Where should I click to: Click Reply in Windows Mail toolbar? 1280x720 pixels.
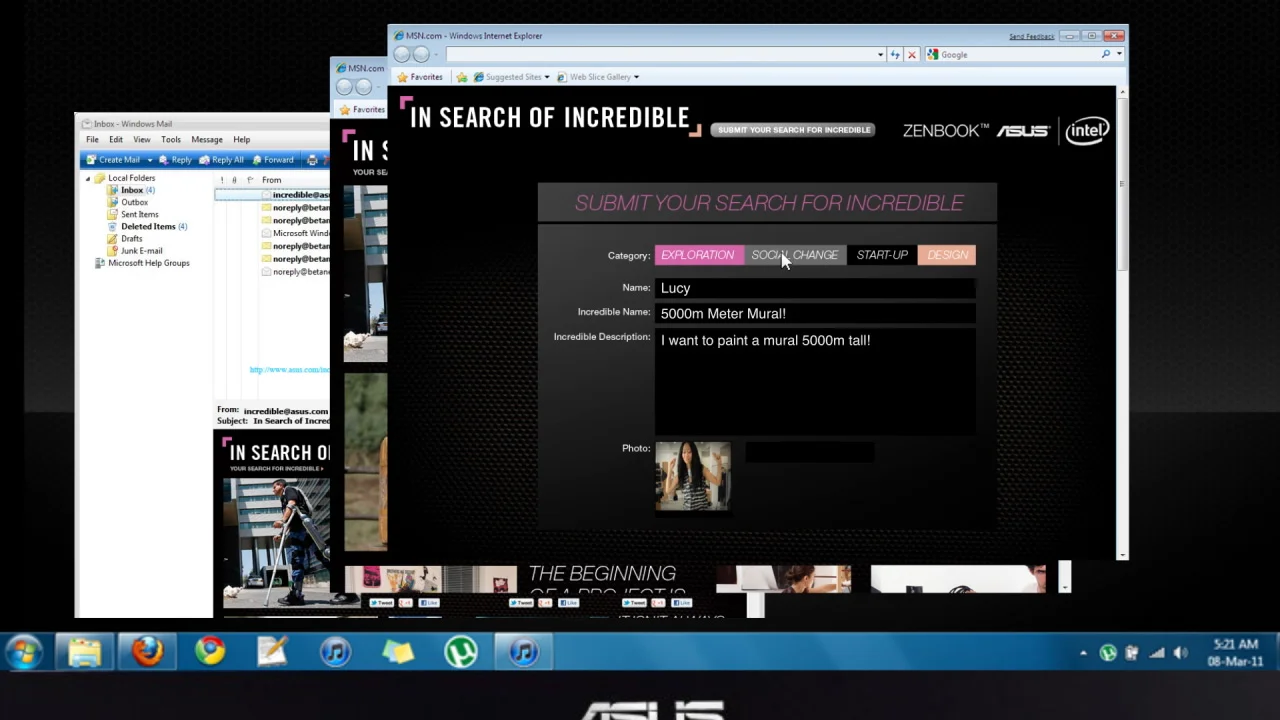[175, 160]
